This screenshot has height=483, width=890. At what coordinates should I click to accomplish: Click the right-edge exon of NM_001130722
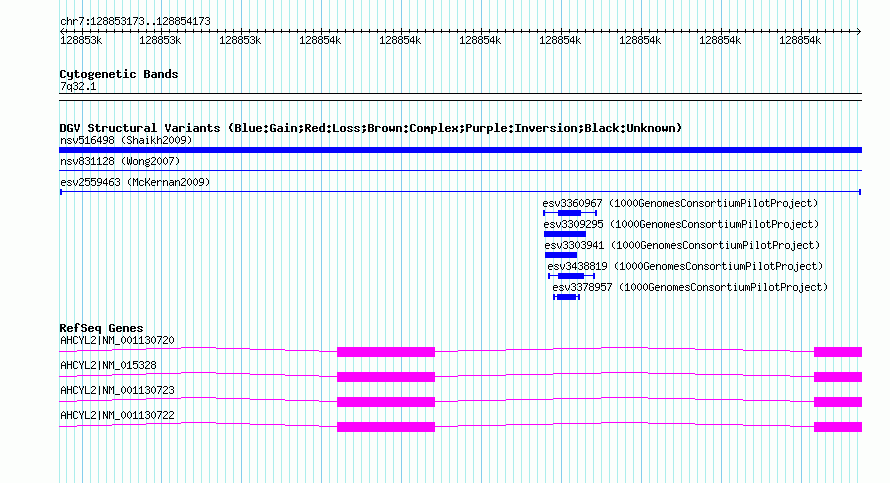(x=838, y=427)
